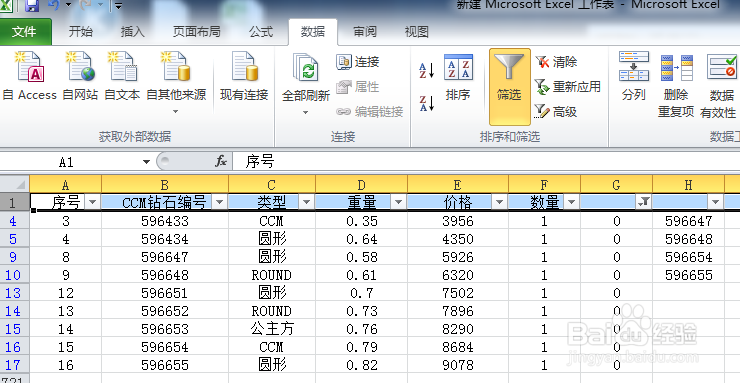Click cell containing 公主方
The width and height of the screenshot is (740, 383).
(x=271, y=329)
